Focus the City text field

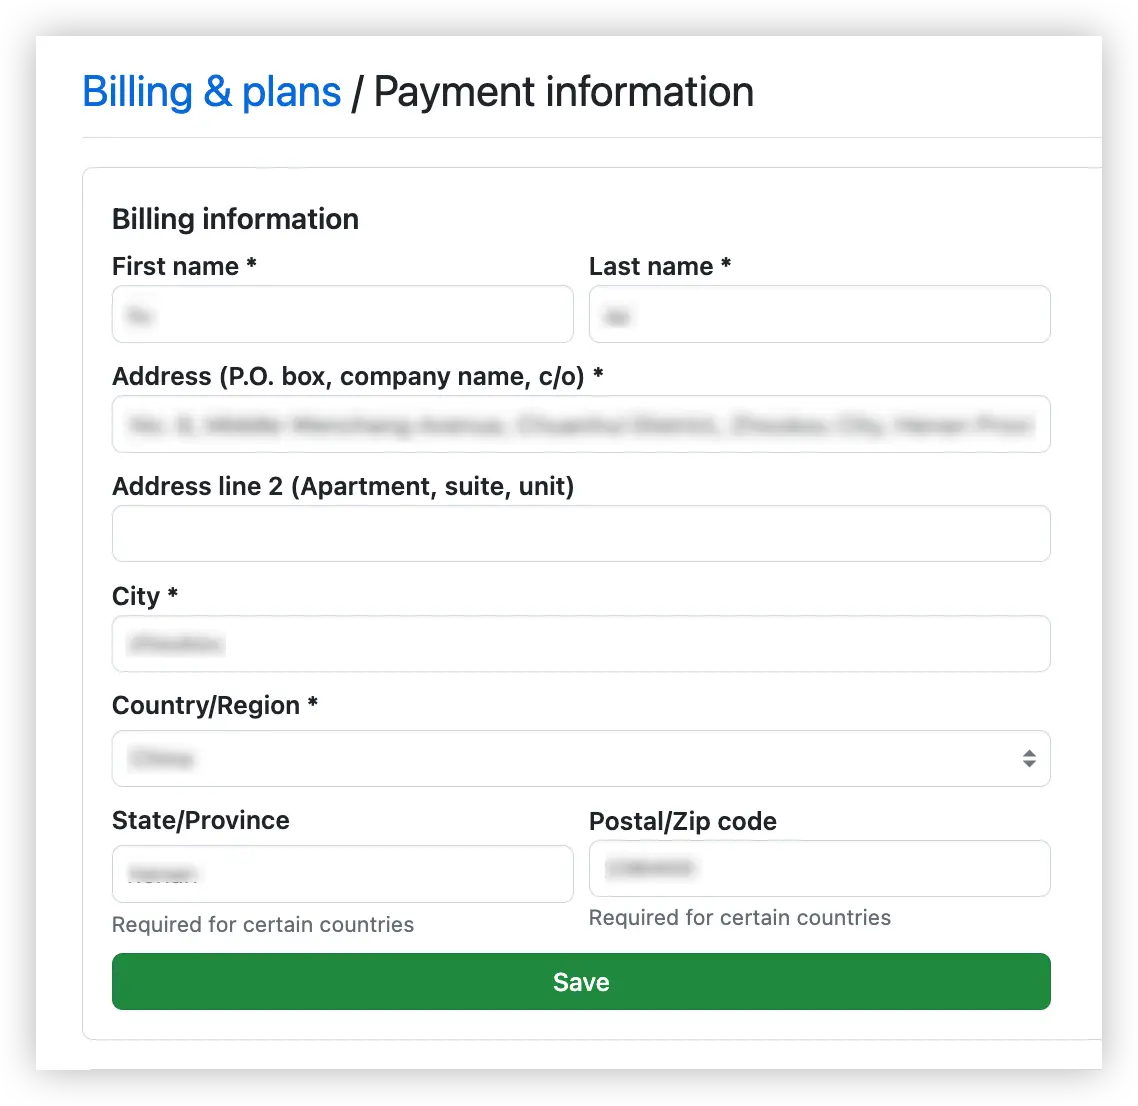581,644
